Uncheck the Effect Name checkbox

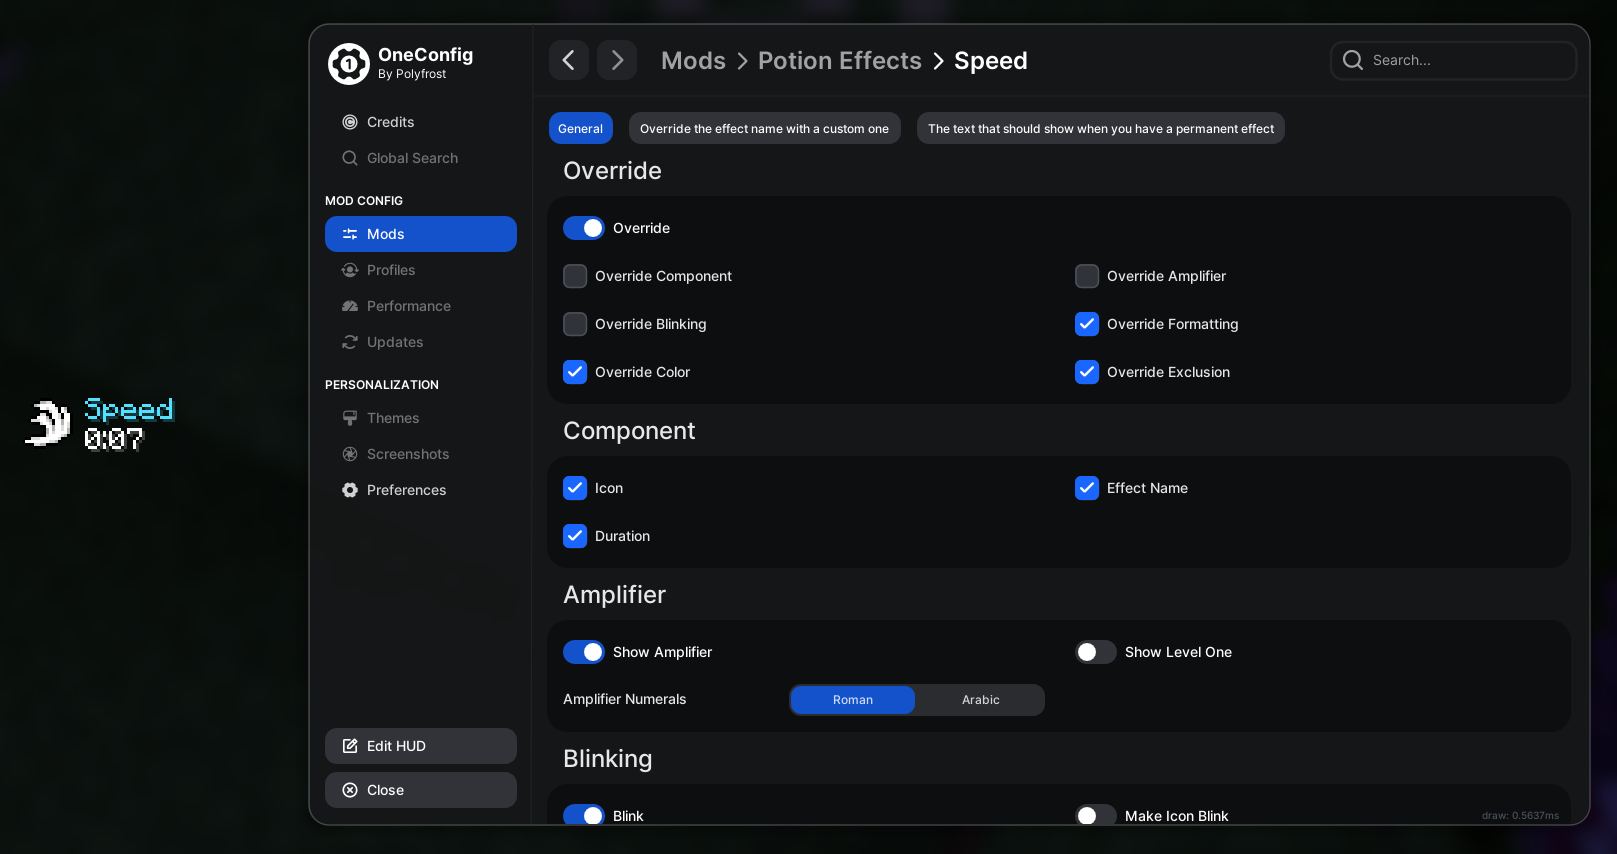pyautogui.click(x=1087, y=488)
